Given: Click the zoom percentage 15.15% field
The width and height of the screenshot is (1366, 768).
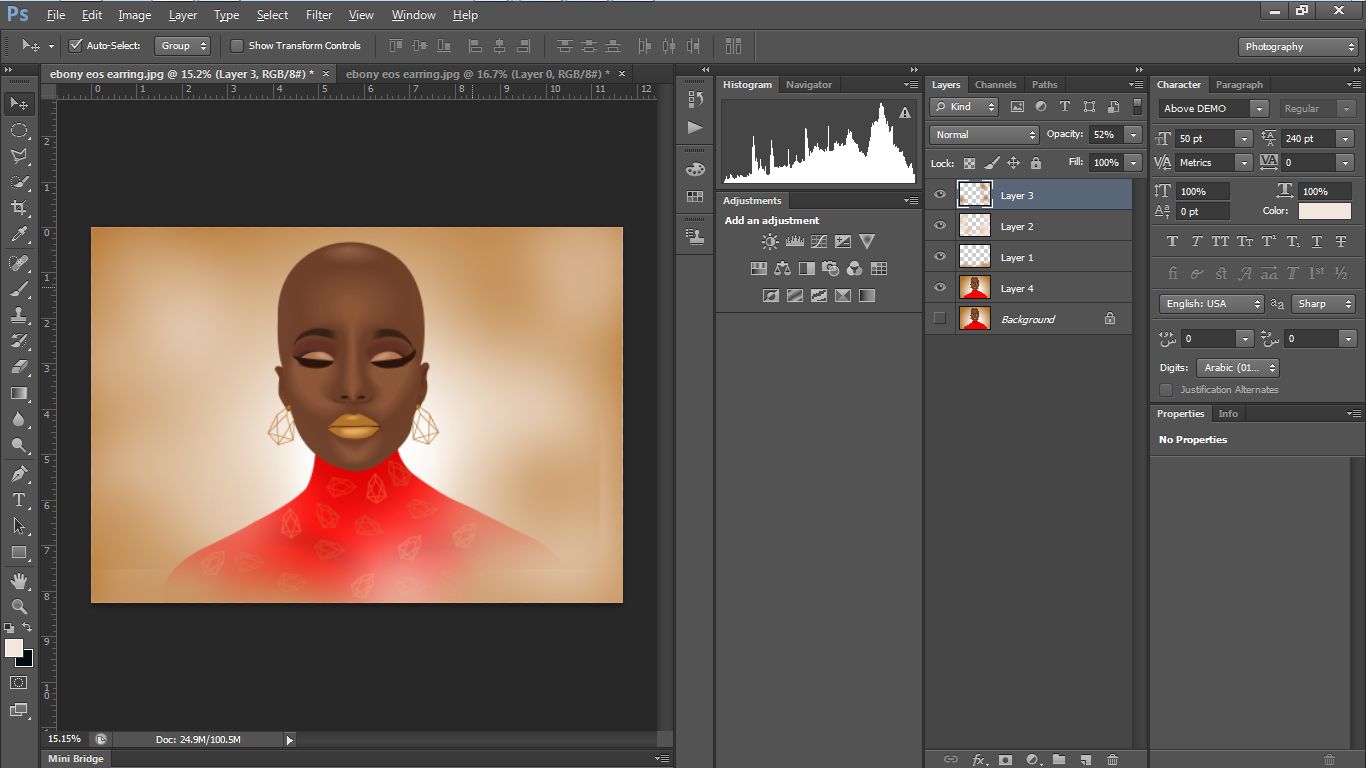Looking at the screenshot, I should coord(64,739).
